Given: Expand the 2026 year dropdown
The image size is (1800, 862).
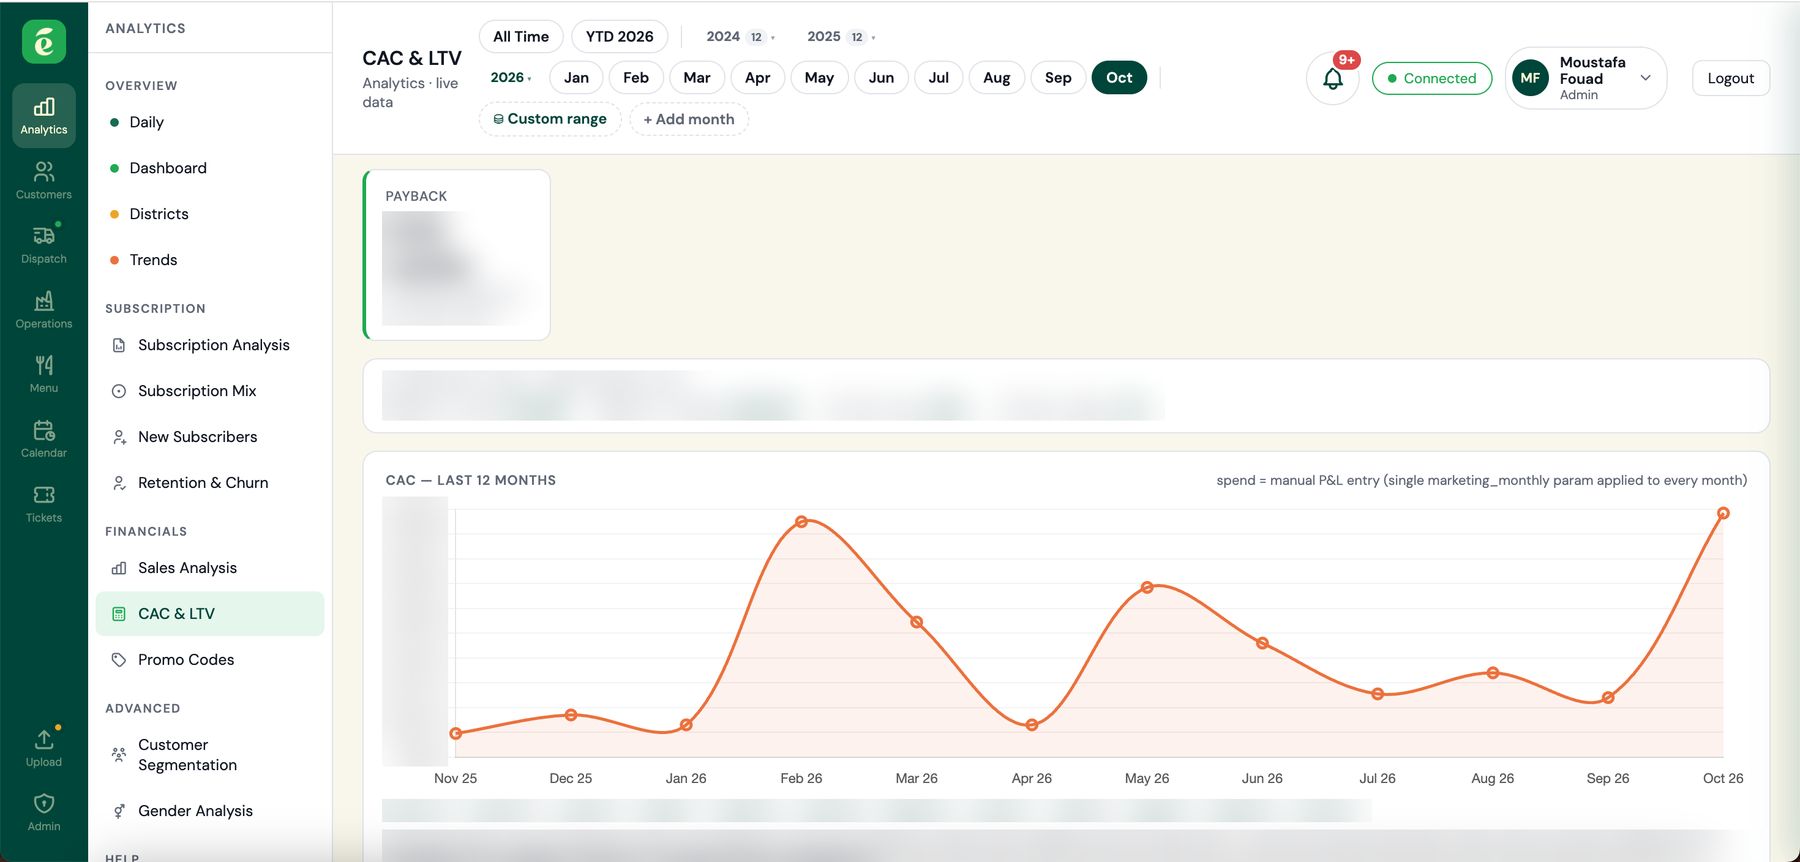Looking at the screenshot, I should pyautogui.click(x=511, y=78).
